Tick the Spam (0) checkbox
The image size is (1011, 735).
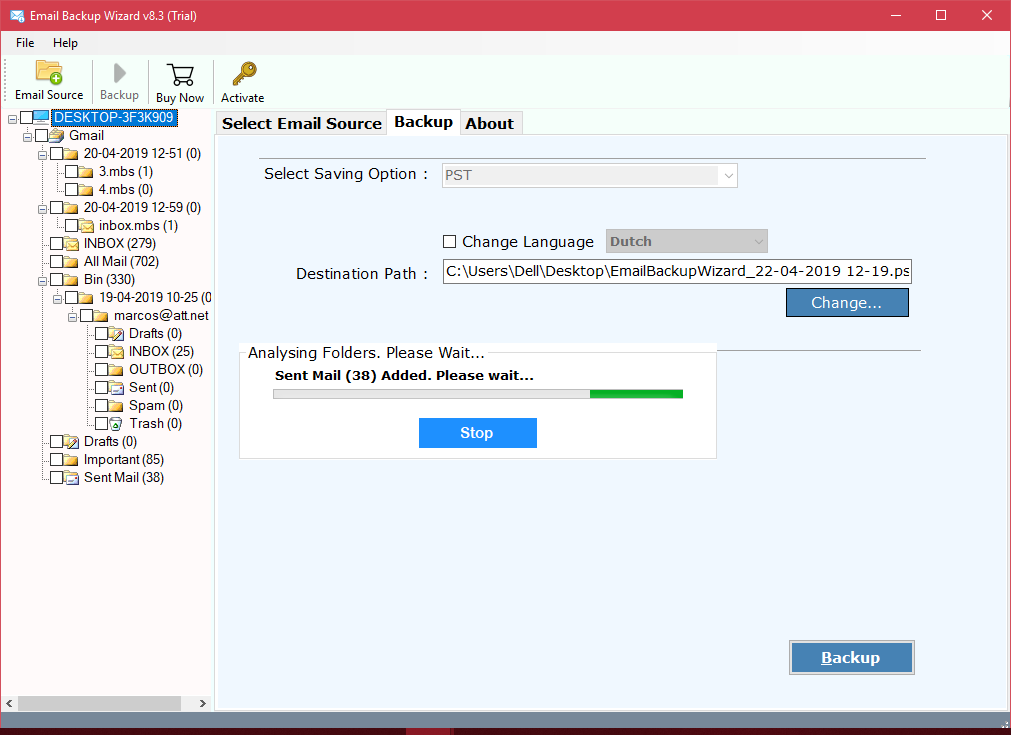click(x=102, y=406)
